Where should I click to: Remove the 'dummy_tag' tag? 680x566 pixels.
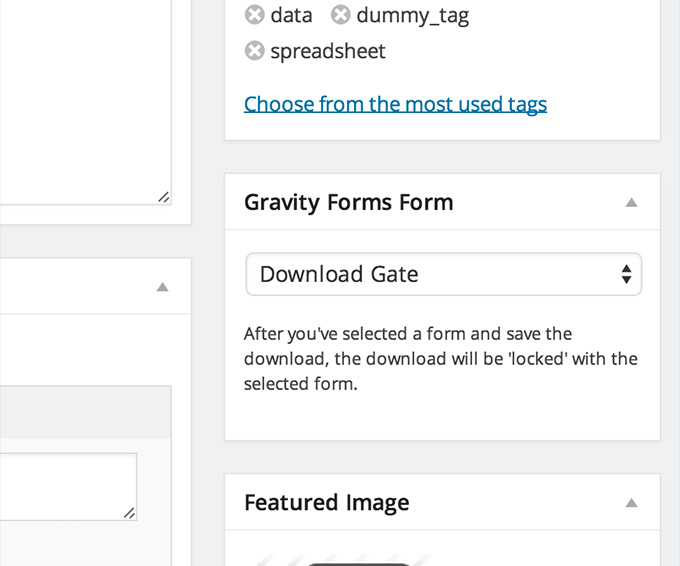tap(340, 15)
